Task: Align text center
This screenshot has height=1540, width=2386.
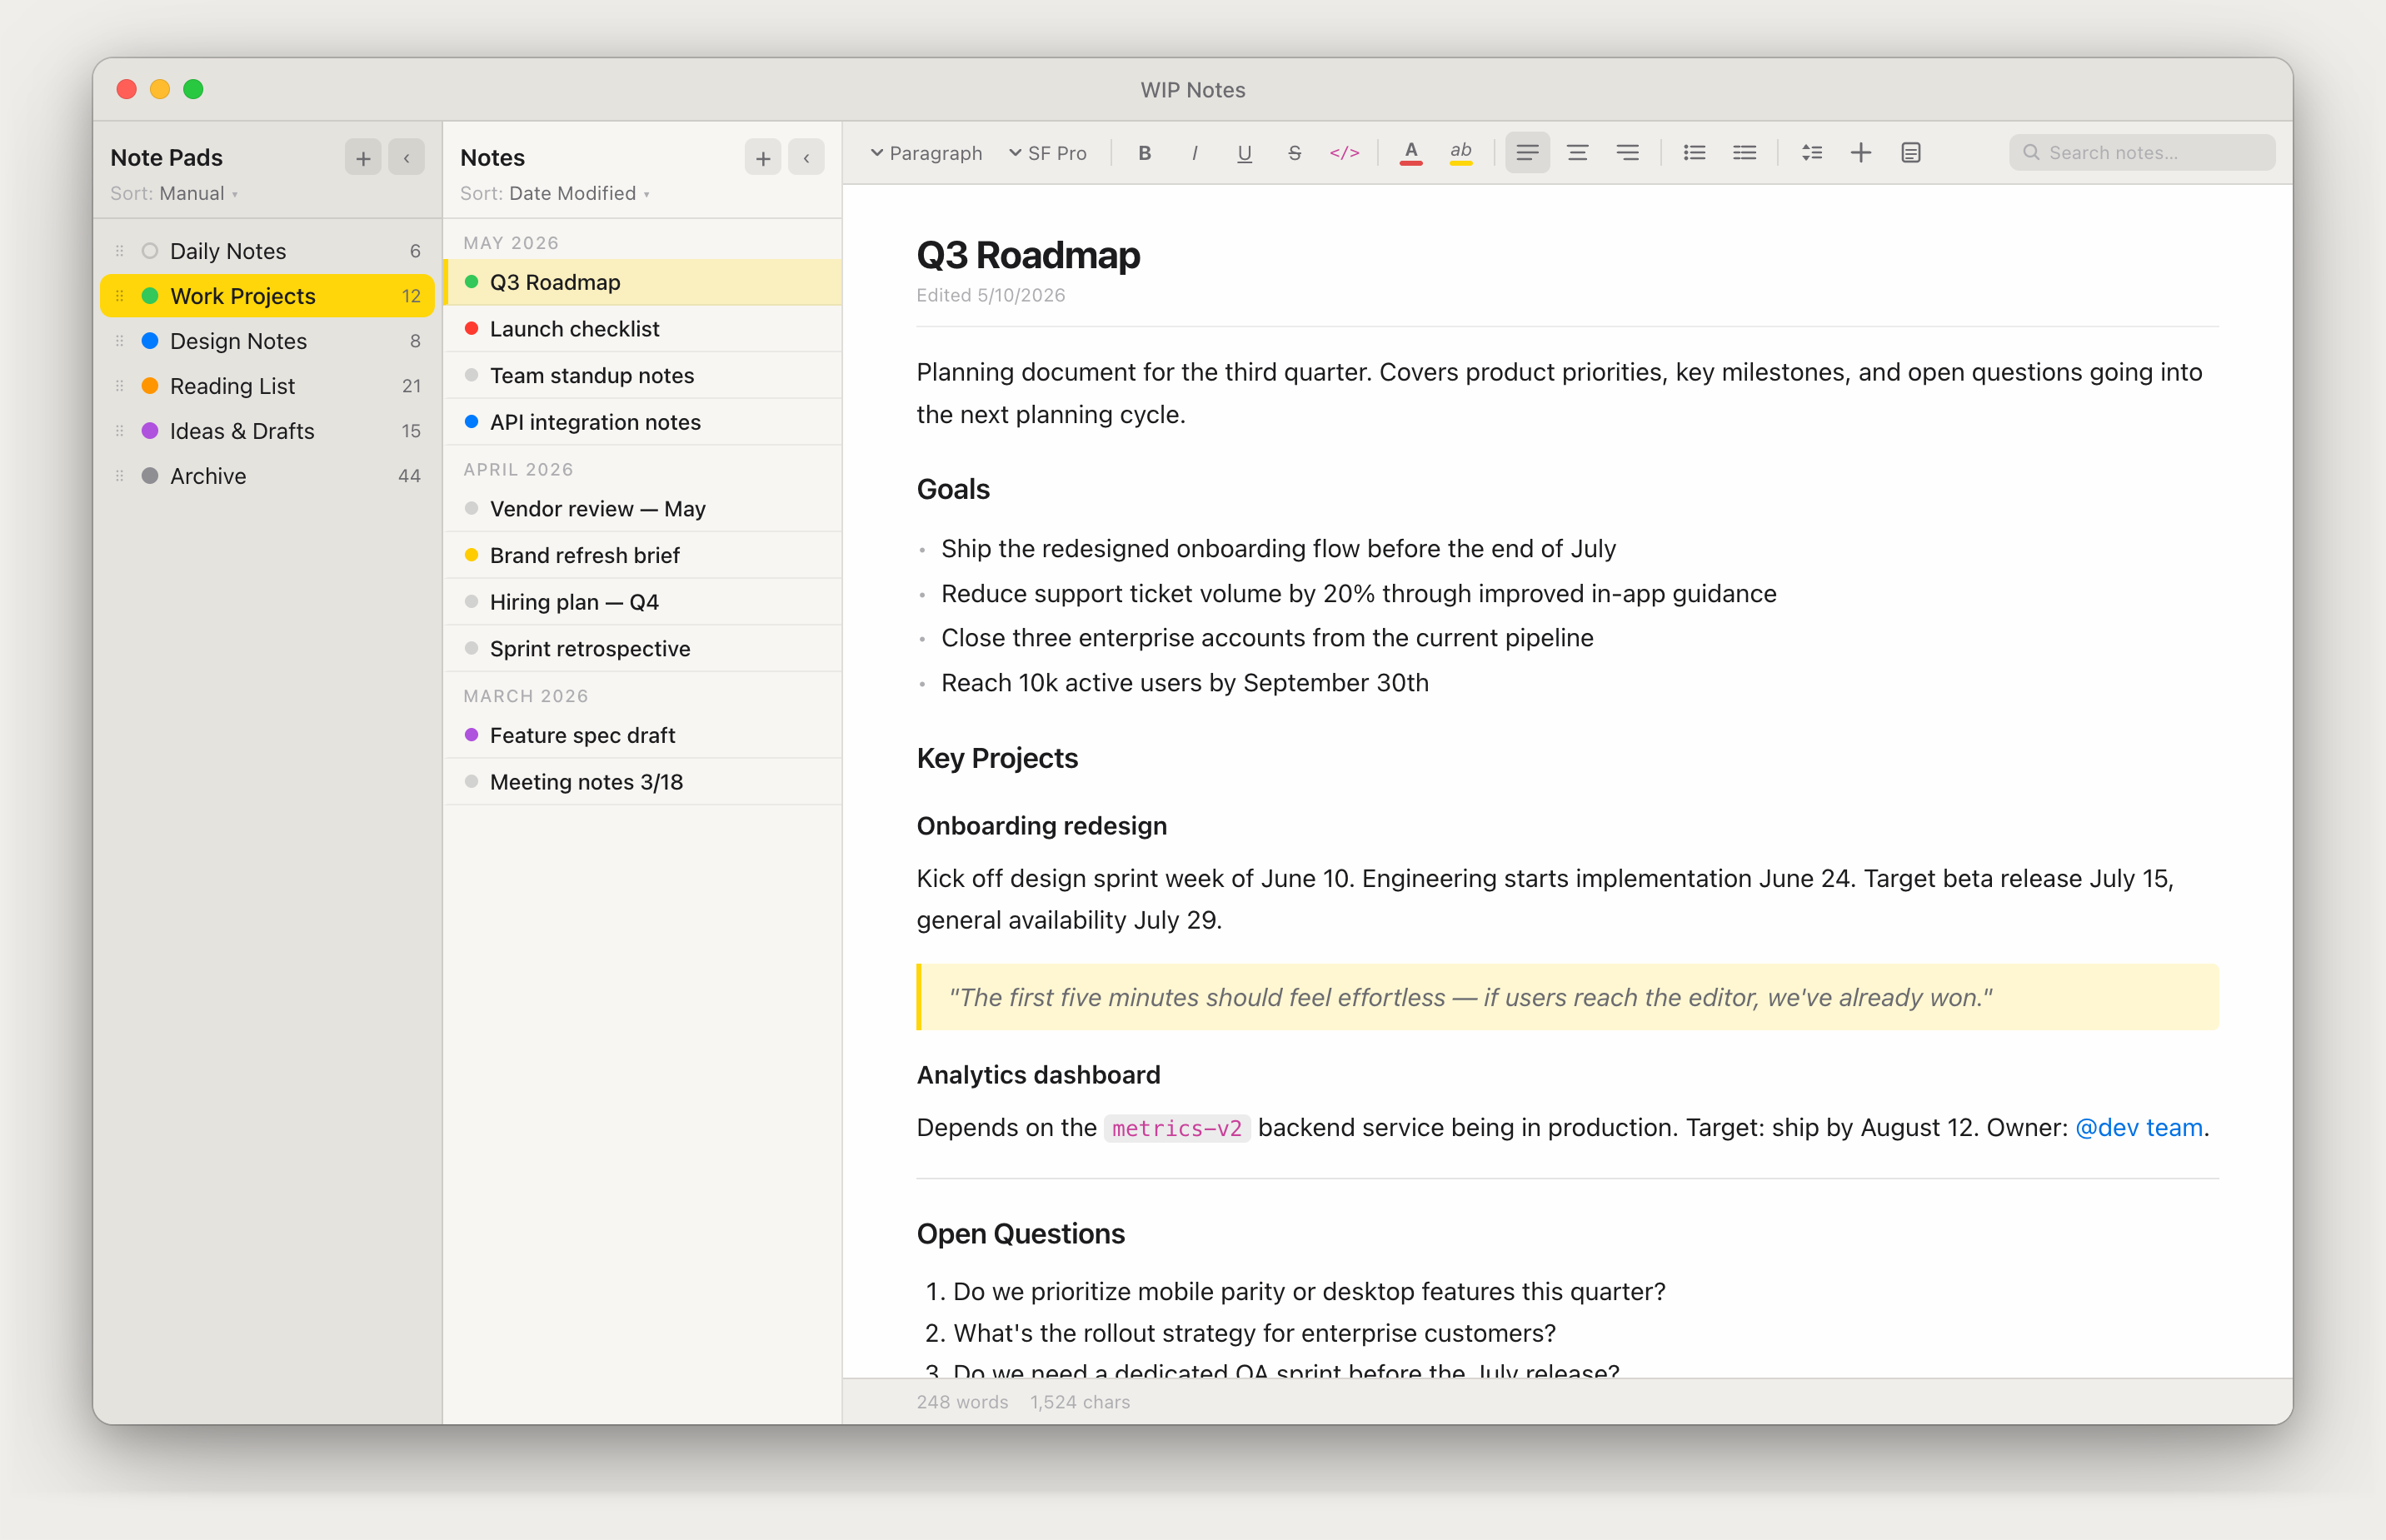Action: (x=1577, y=153)
